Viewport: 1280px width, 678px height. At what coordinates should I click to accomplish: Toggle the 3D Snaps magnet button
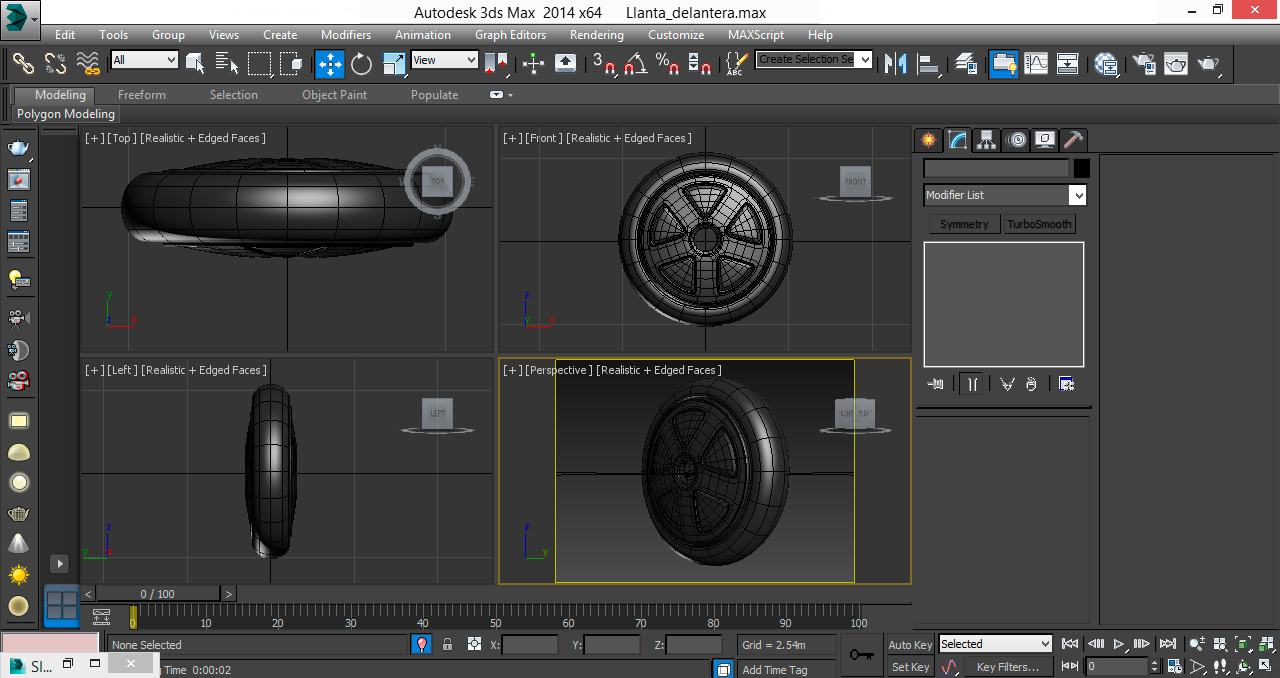(604, 64)
